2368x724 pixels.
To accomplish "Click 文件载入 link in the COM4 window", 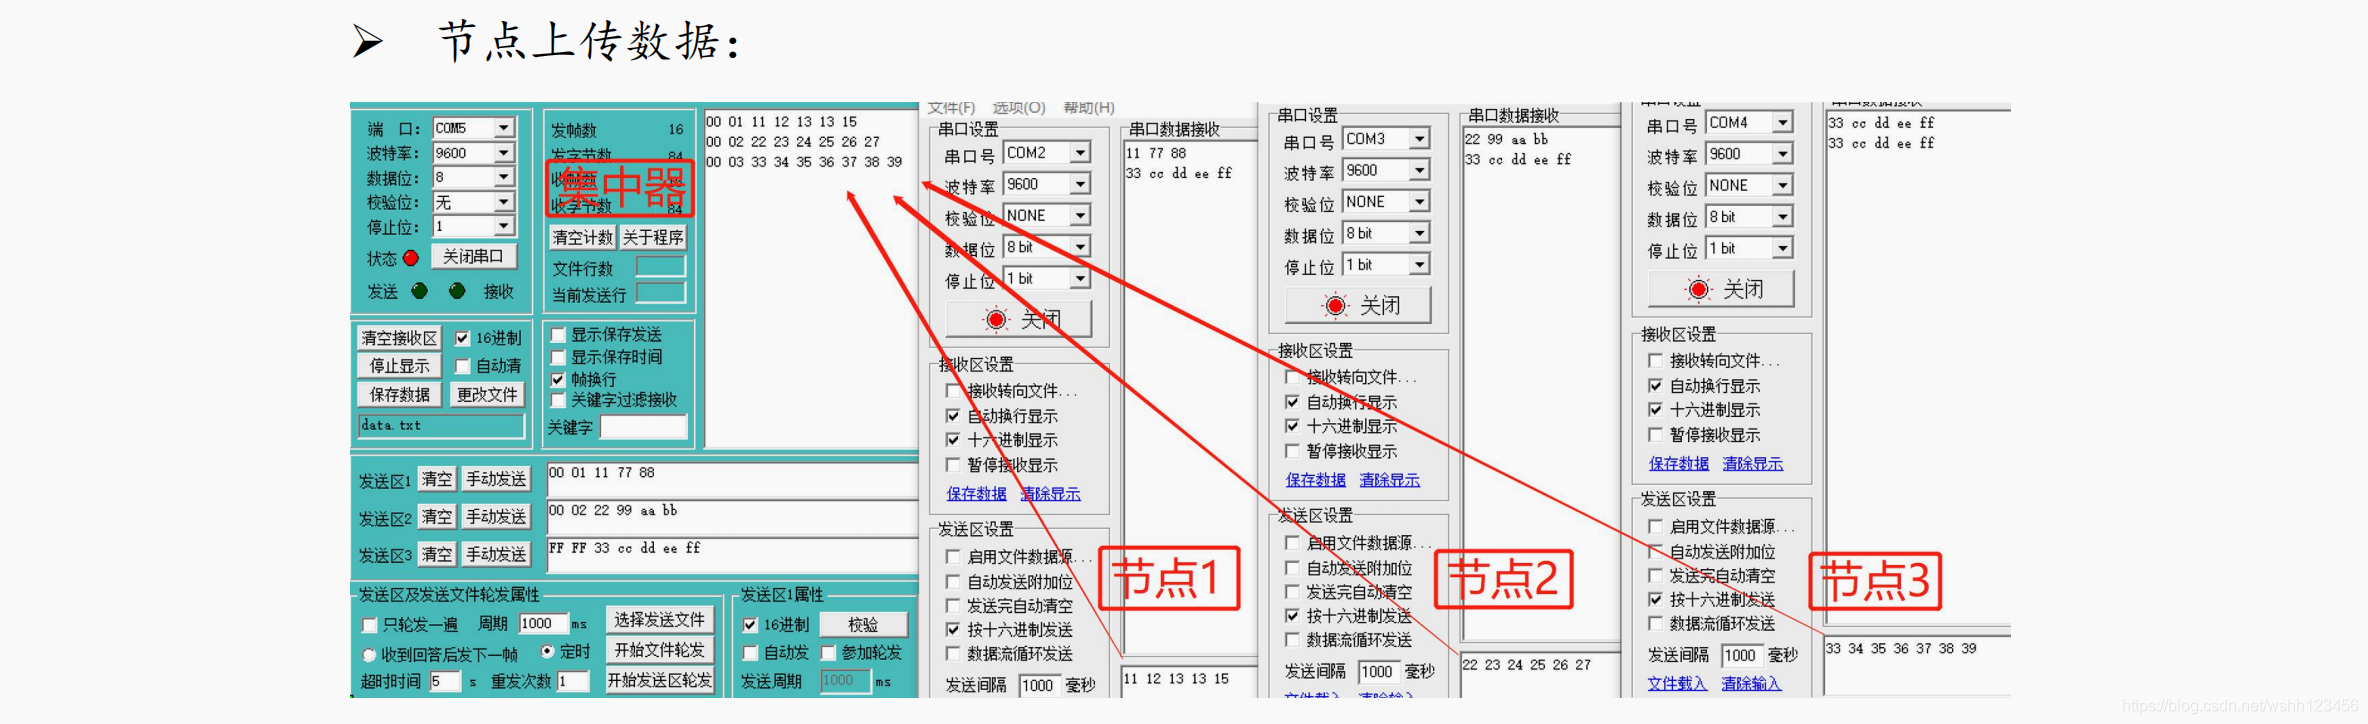I will pos(1678,684).
